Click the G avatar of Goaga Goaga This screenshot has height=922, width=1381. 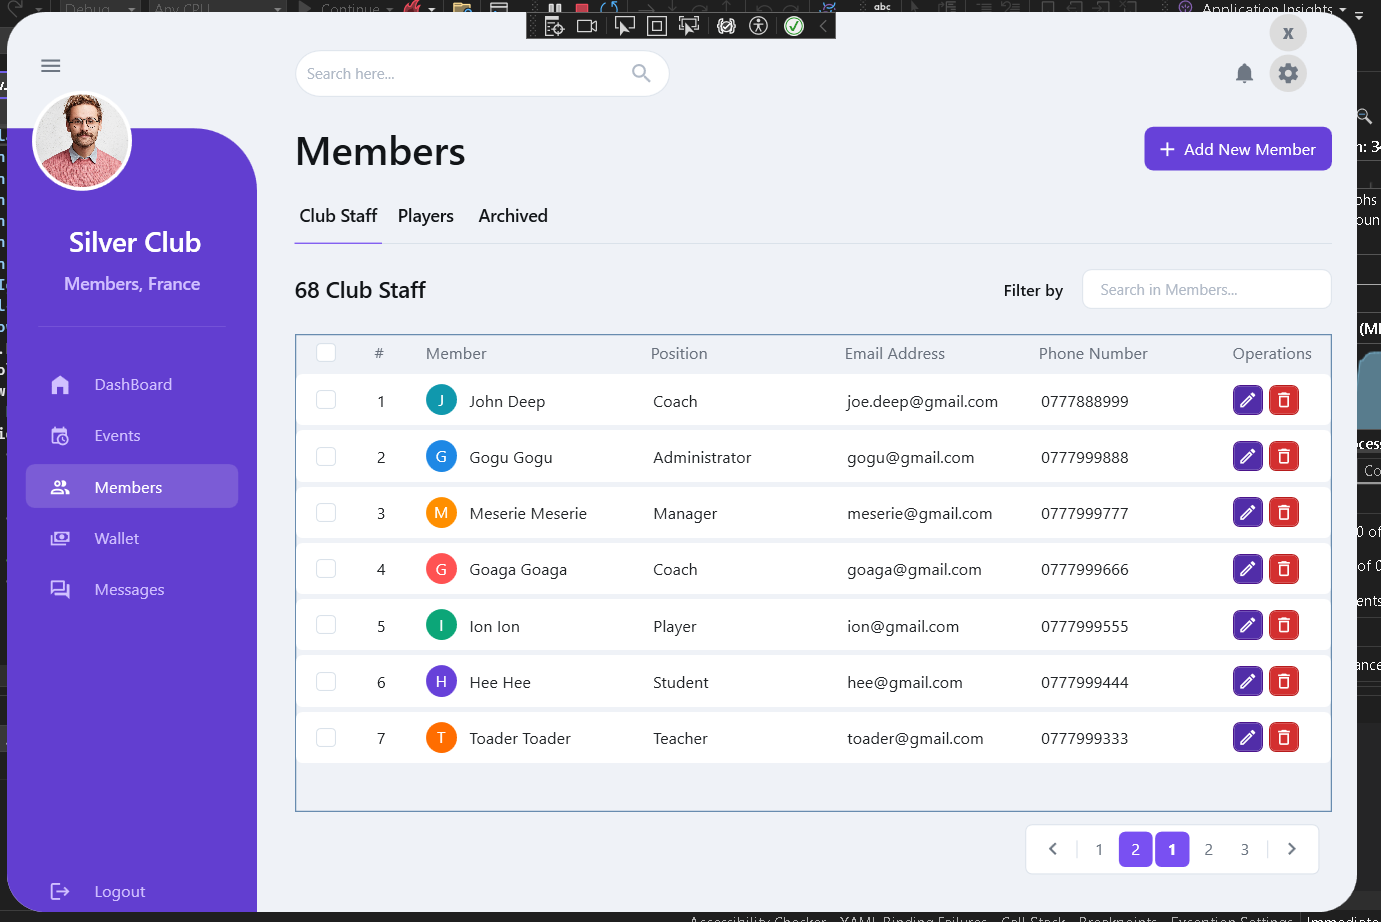[441, 569]
